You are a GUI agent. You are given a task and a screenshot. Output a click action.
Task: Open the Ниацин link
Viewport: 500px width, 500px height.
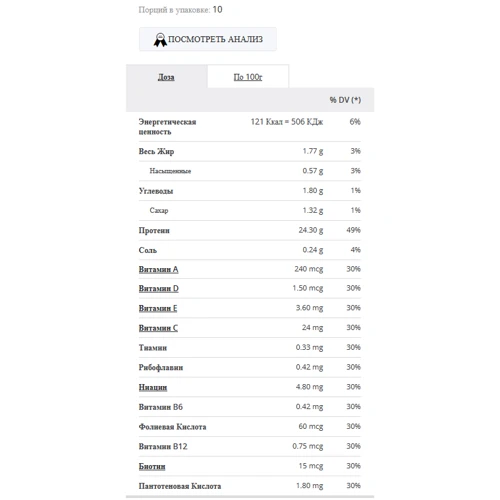[x=153, y=387]
